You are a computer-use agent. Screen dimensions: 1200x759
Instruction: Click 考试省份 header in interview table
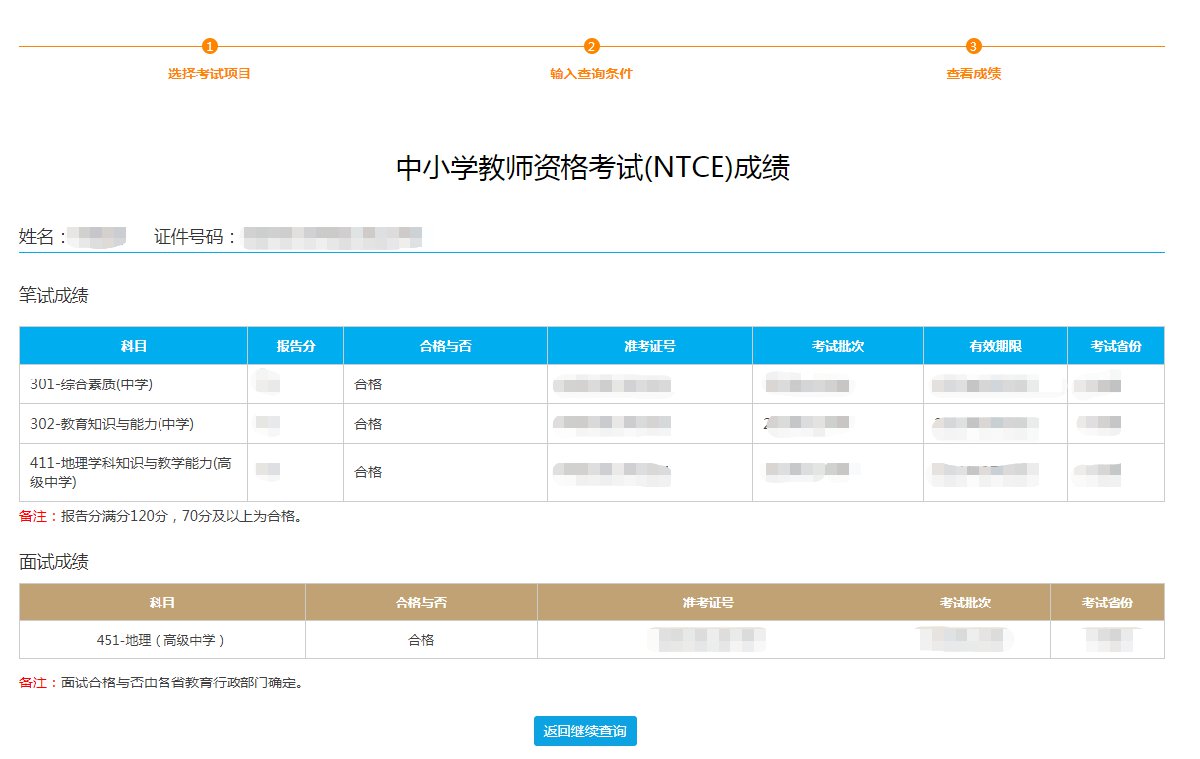point(1107,603)
